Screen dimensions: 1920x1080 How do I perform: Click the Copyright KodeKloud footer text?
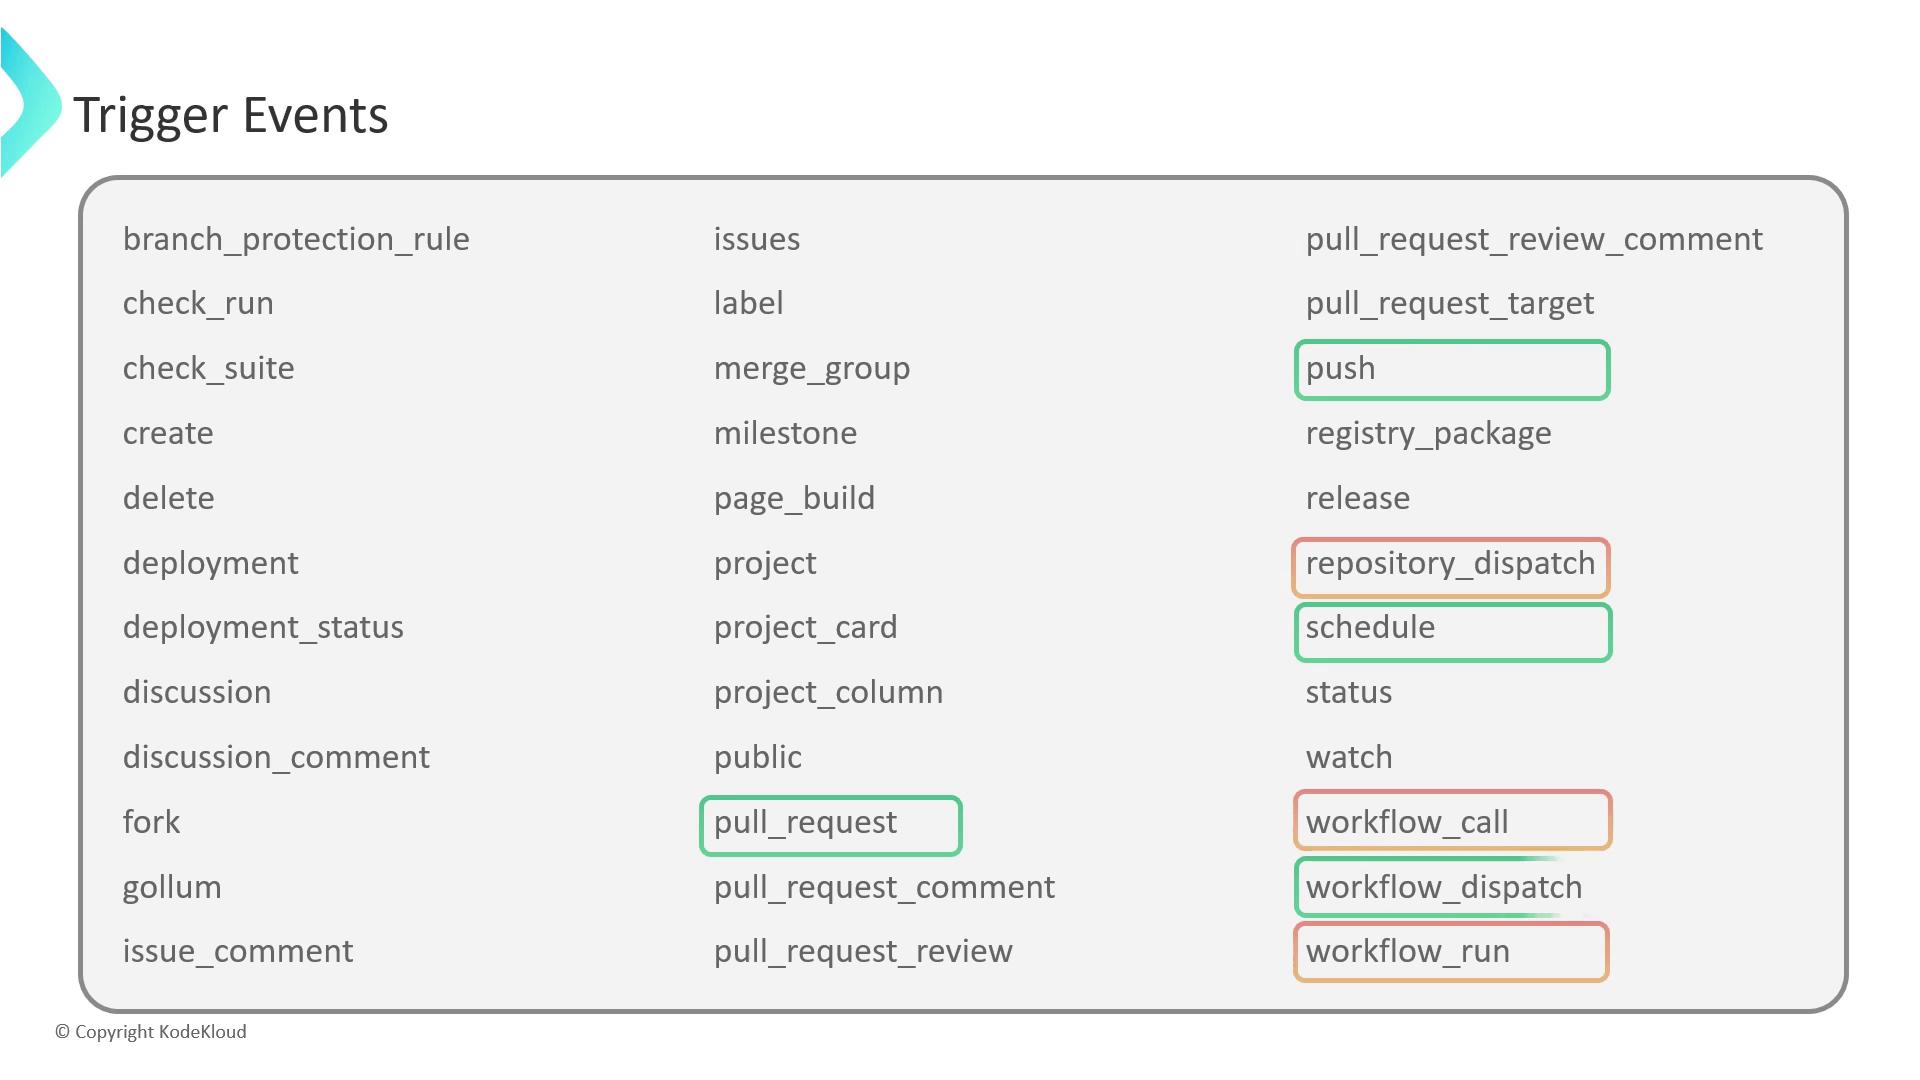coord(151,1032)
